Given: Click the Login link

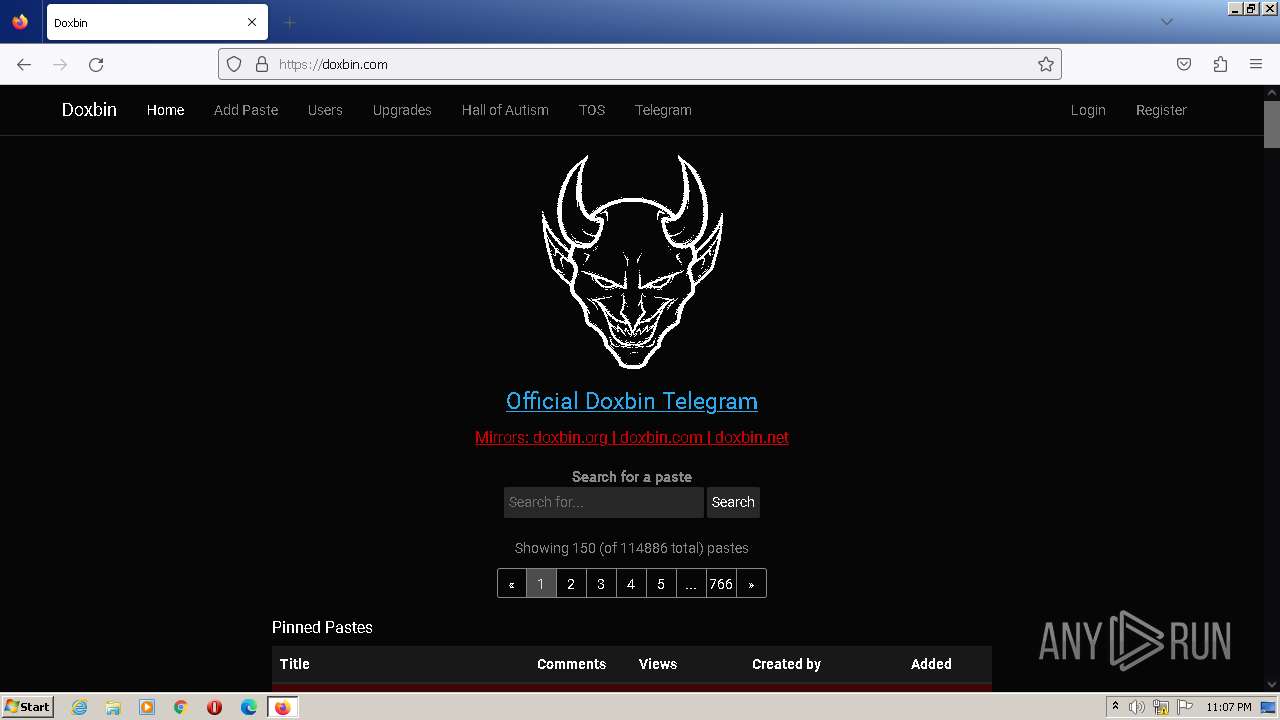Looking at the screenshot, I should (1088, 110).
